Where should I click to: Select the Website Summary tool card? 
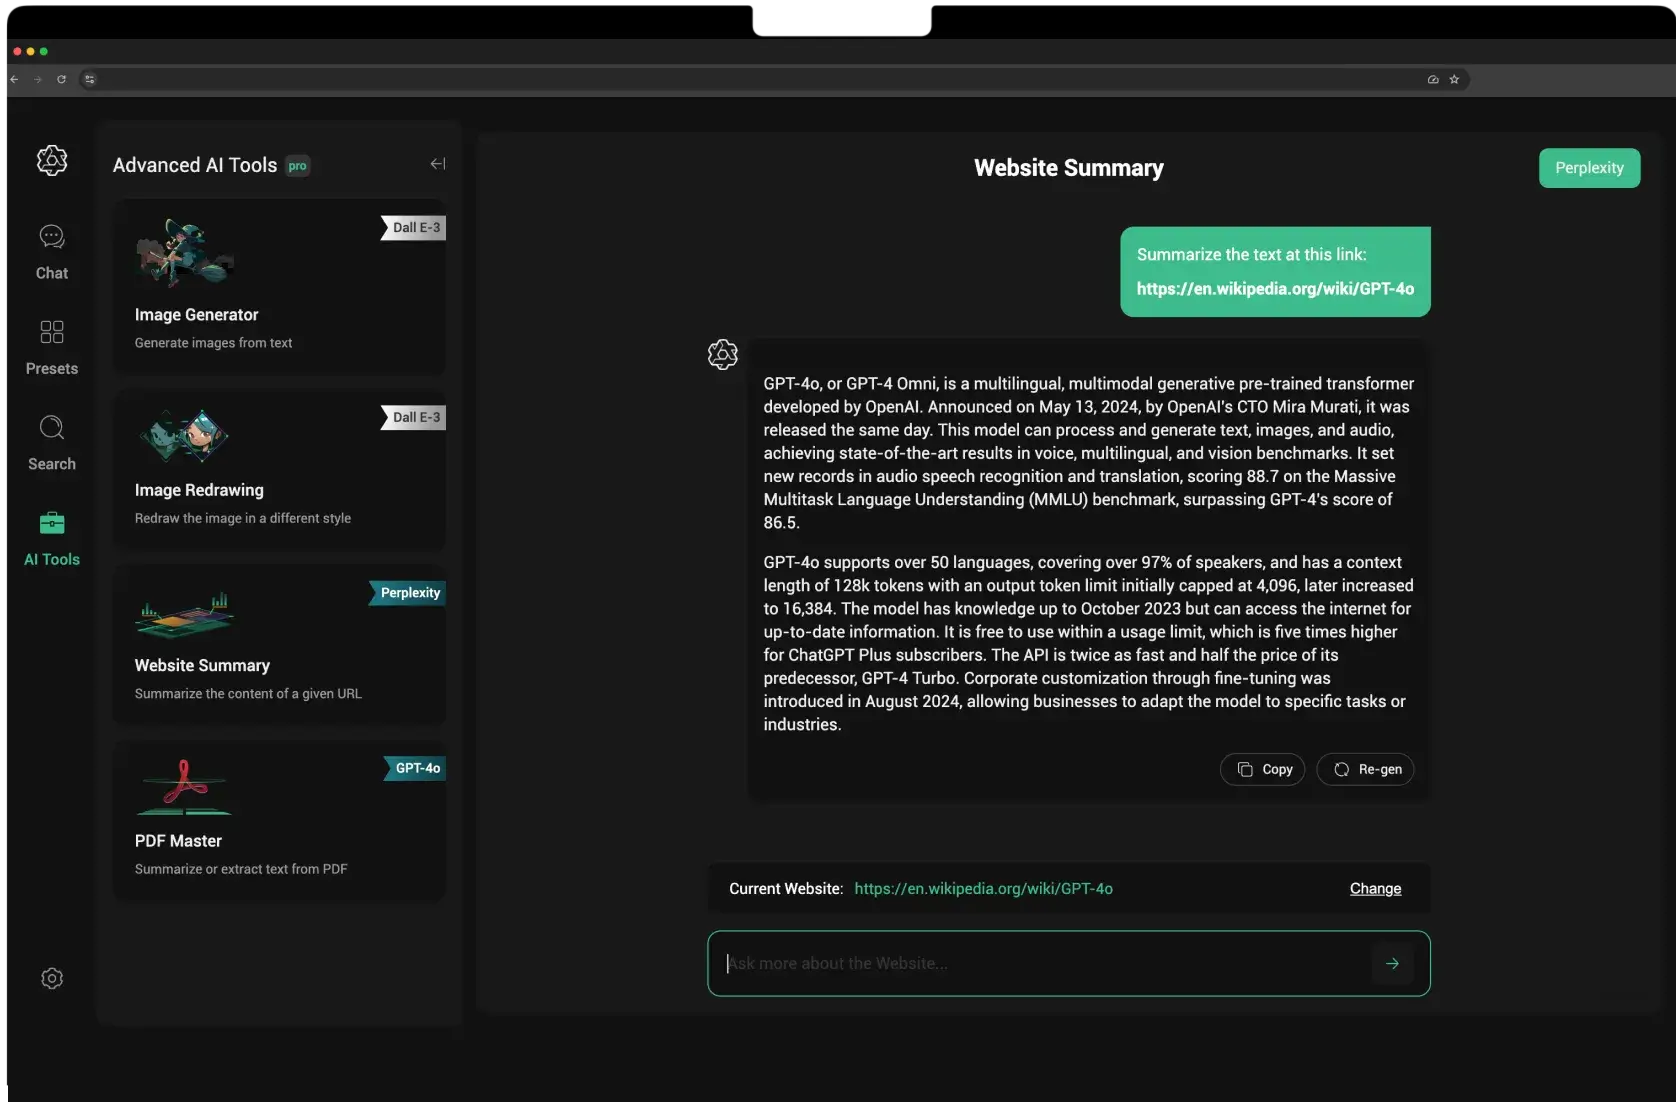(x=280, y=644)
